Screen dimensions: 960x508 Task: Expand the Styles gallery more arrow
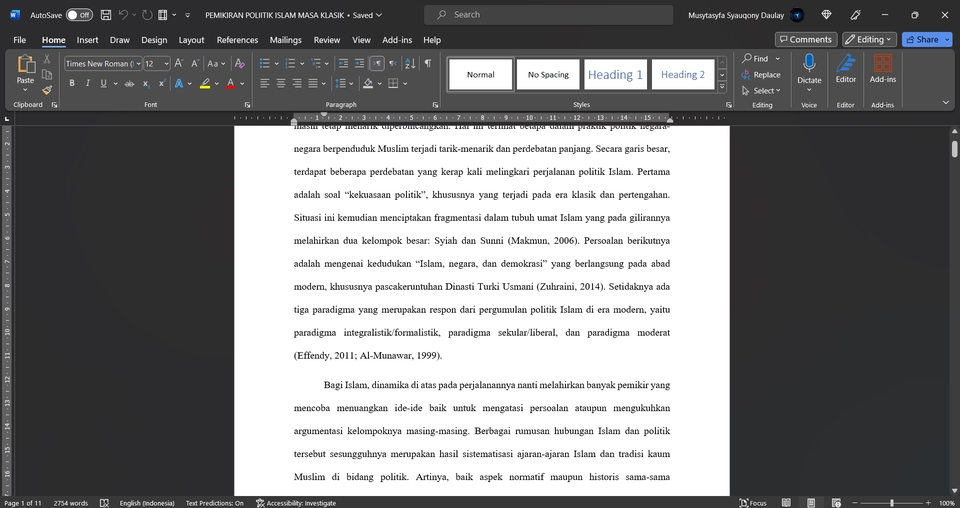point(722,87)
